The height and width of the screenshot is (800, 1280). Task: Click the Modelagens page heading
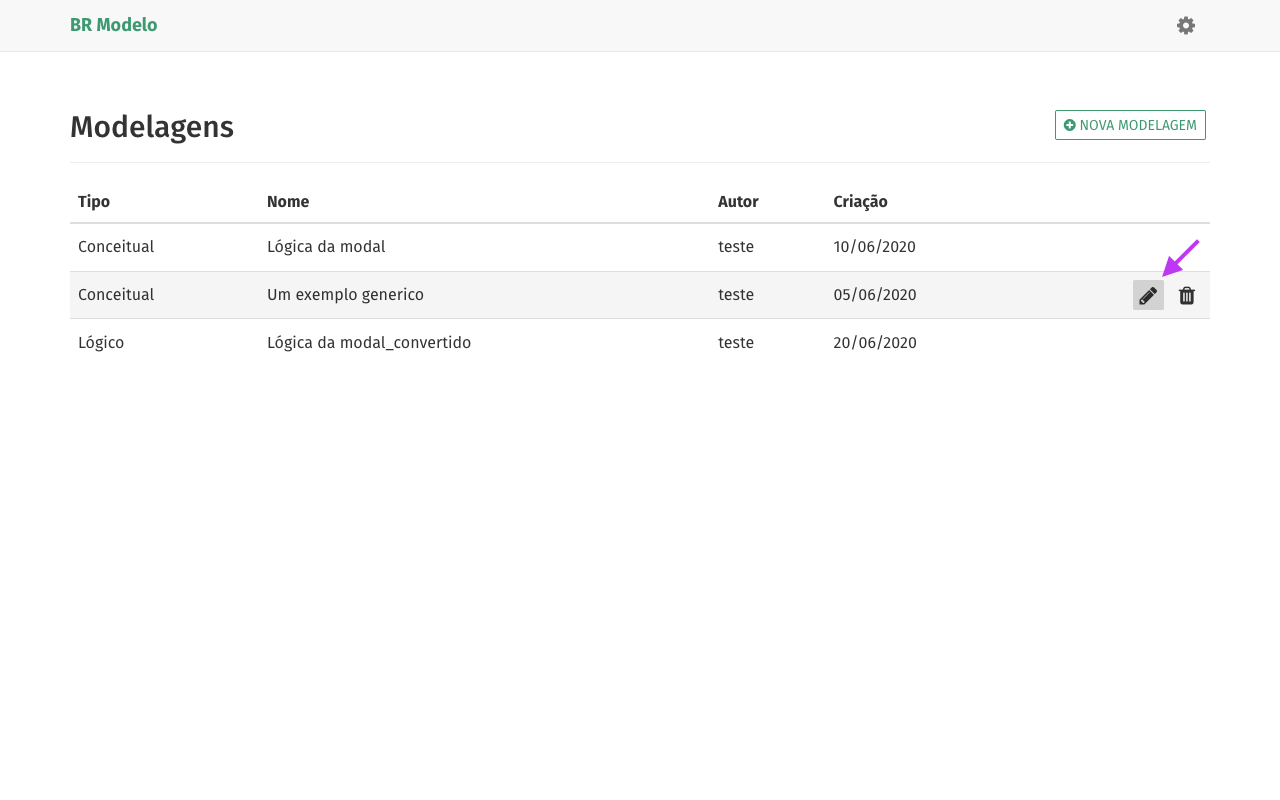(151, 127)
